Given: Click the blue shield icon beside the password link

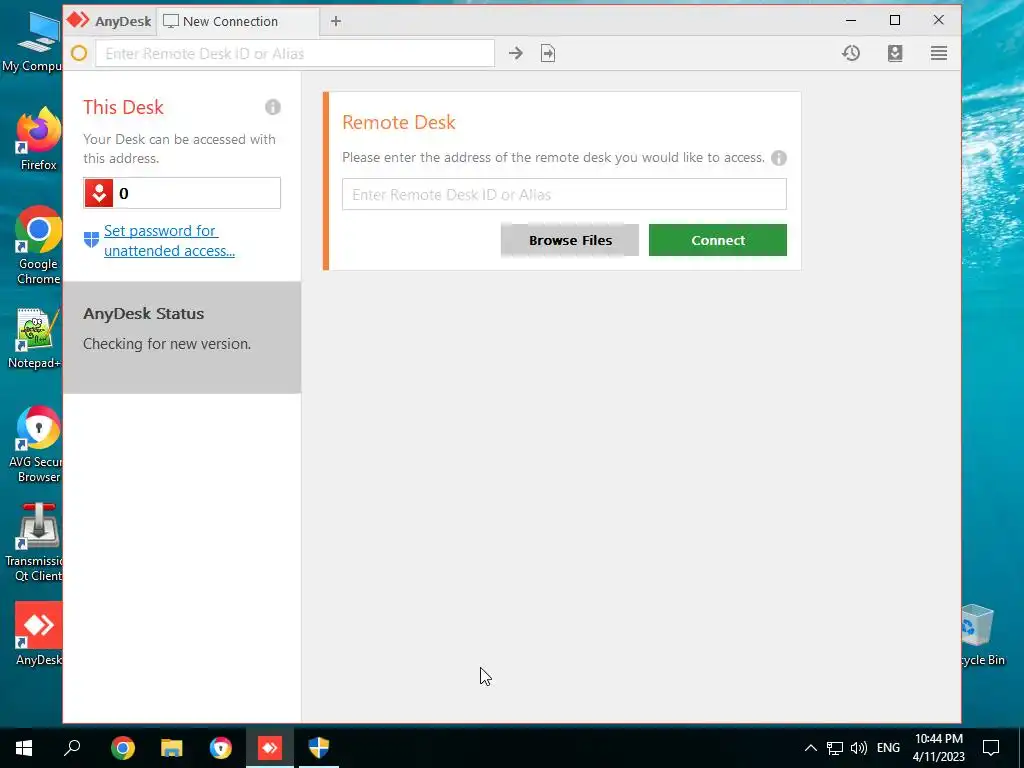Looking at the screenshot, I should point(91,240).
